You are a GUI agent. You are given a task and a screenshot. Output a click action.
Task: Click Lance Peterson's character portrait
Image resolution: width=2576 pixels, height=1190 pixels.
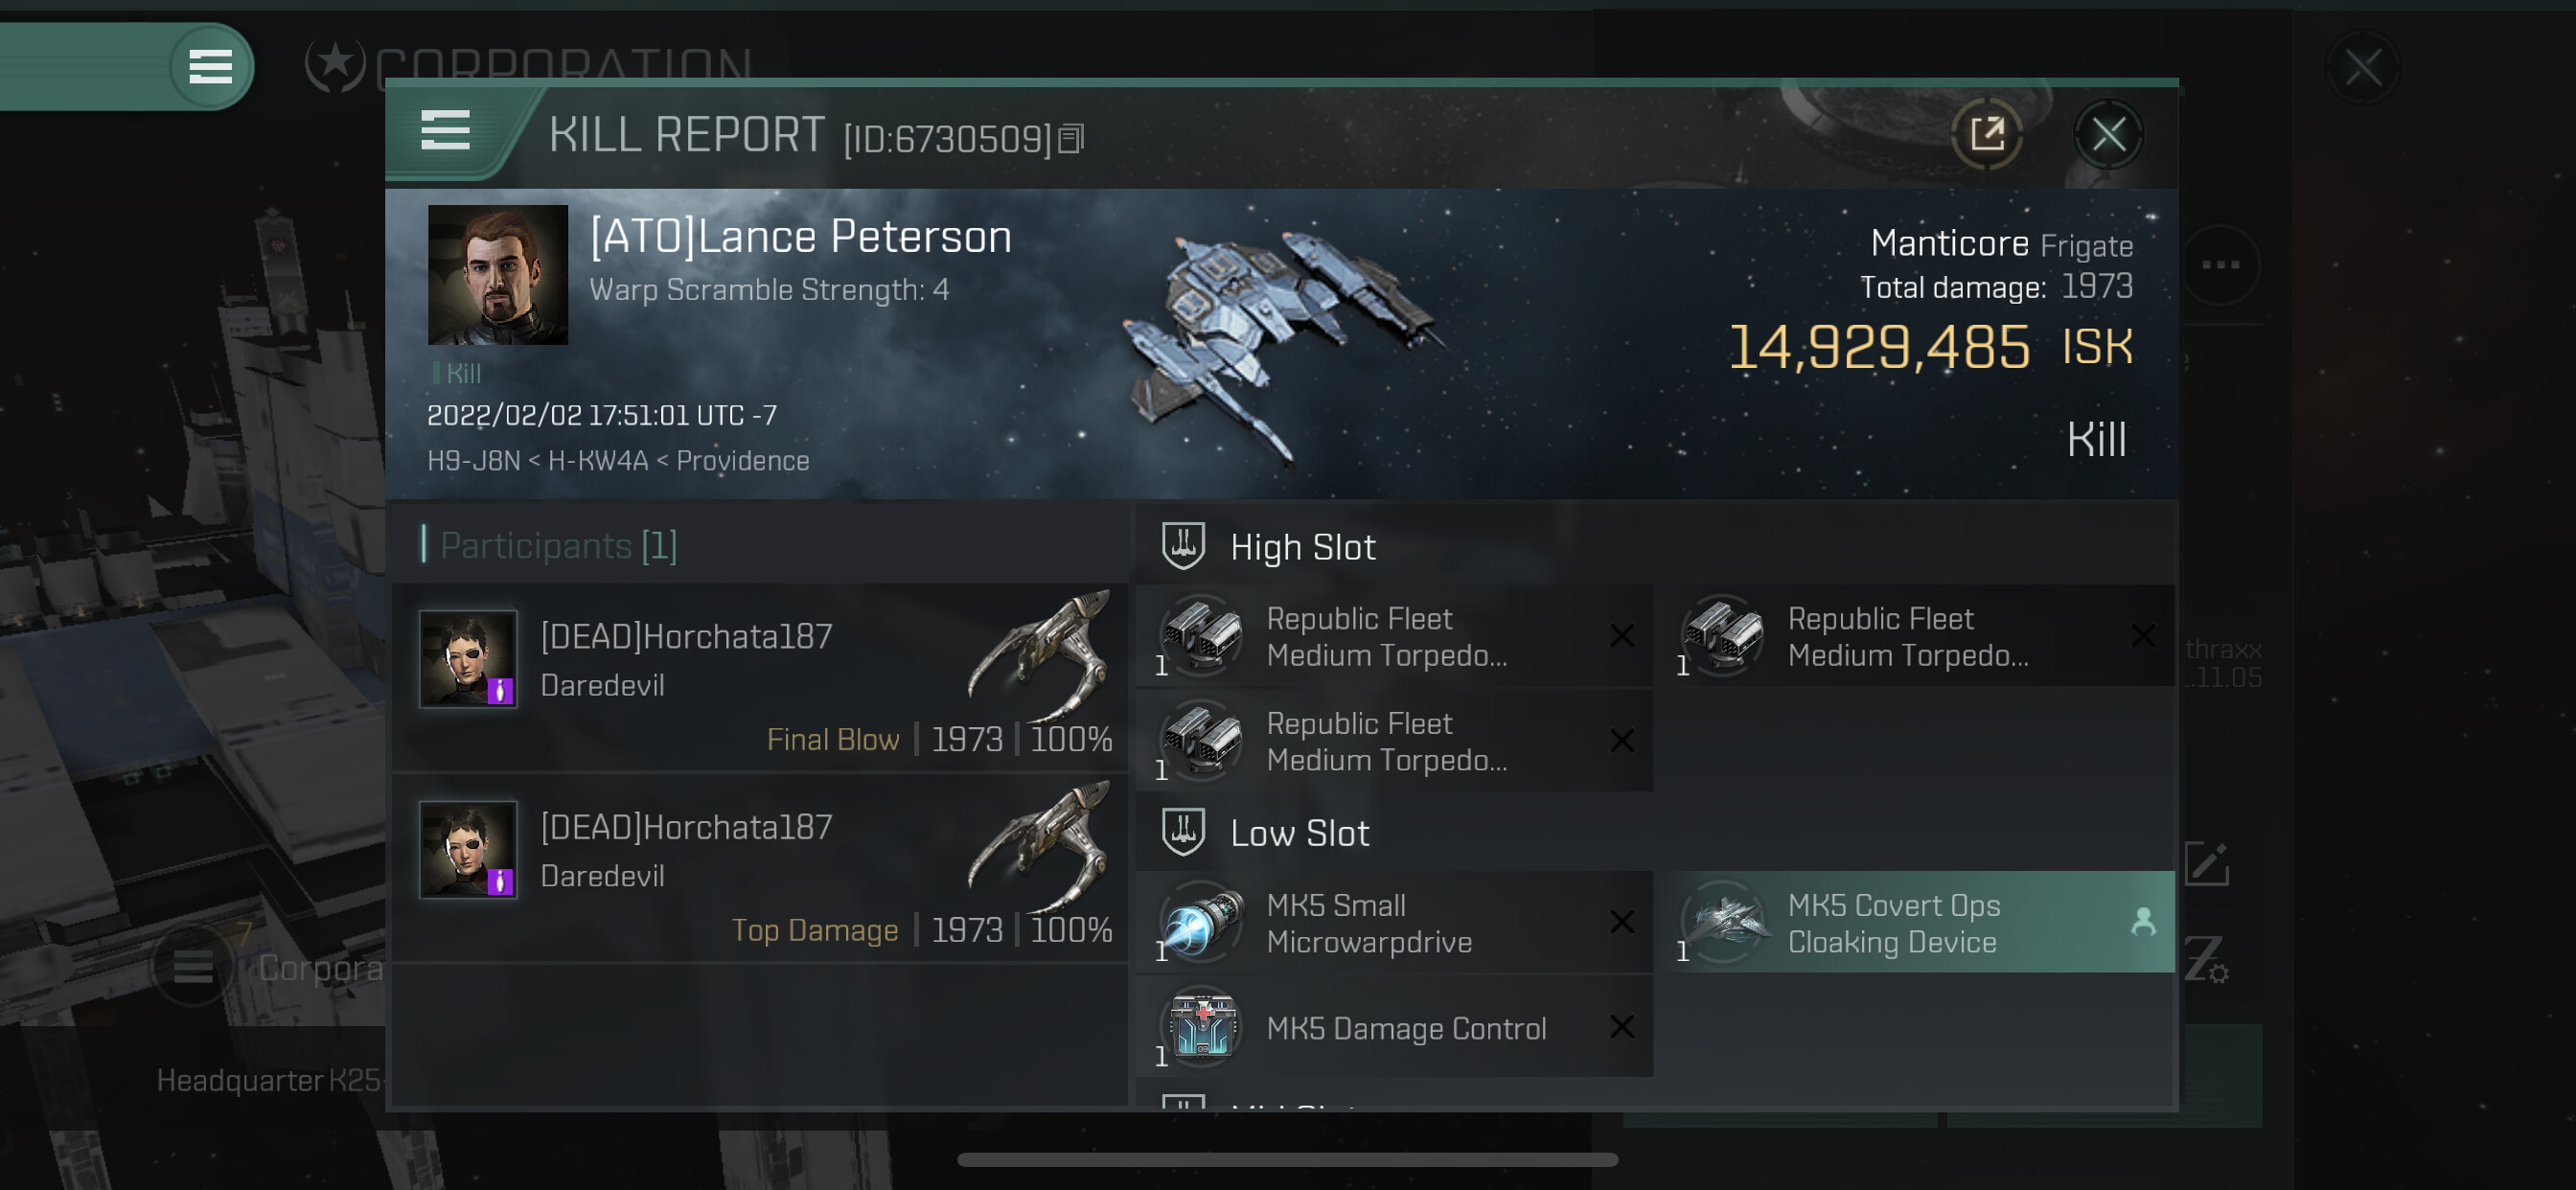[x=497, y=275]
